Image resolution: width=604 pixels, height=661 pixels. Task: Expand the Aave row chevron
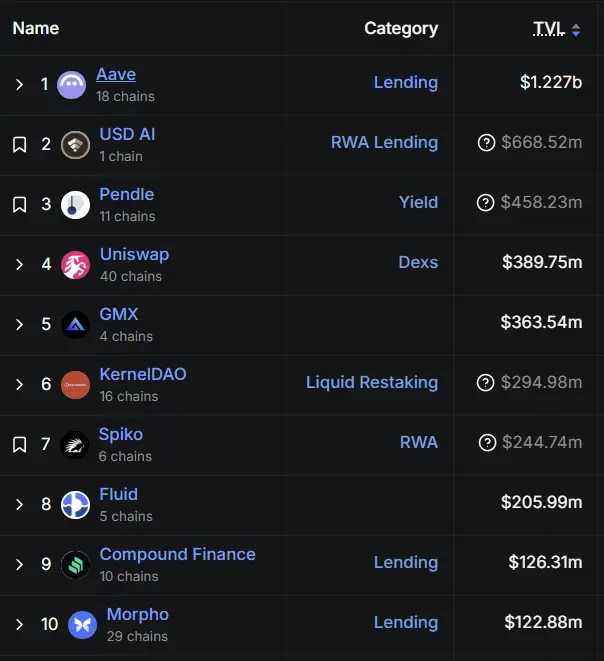click(19, 85)
